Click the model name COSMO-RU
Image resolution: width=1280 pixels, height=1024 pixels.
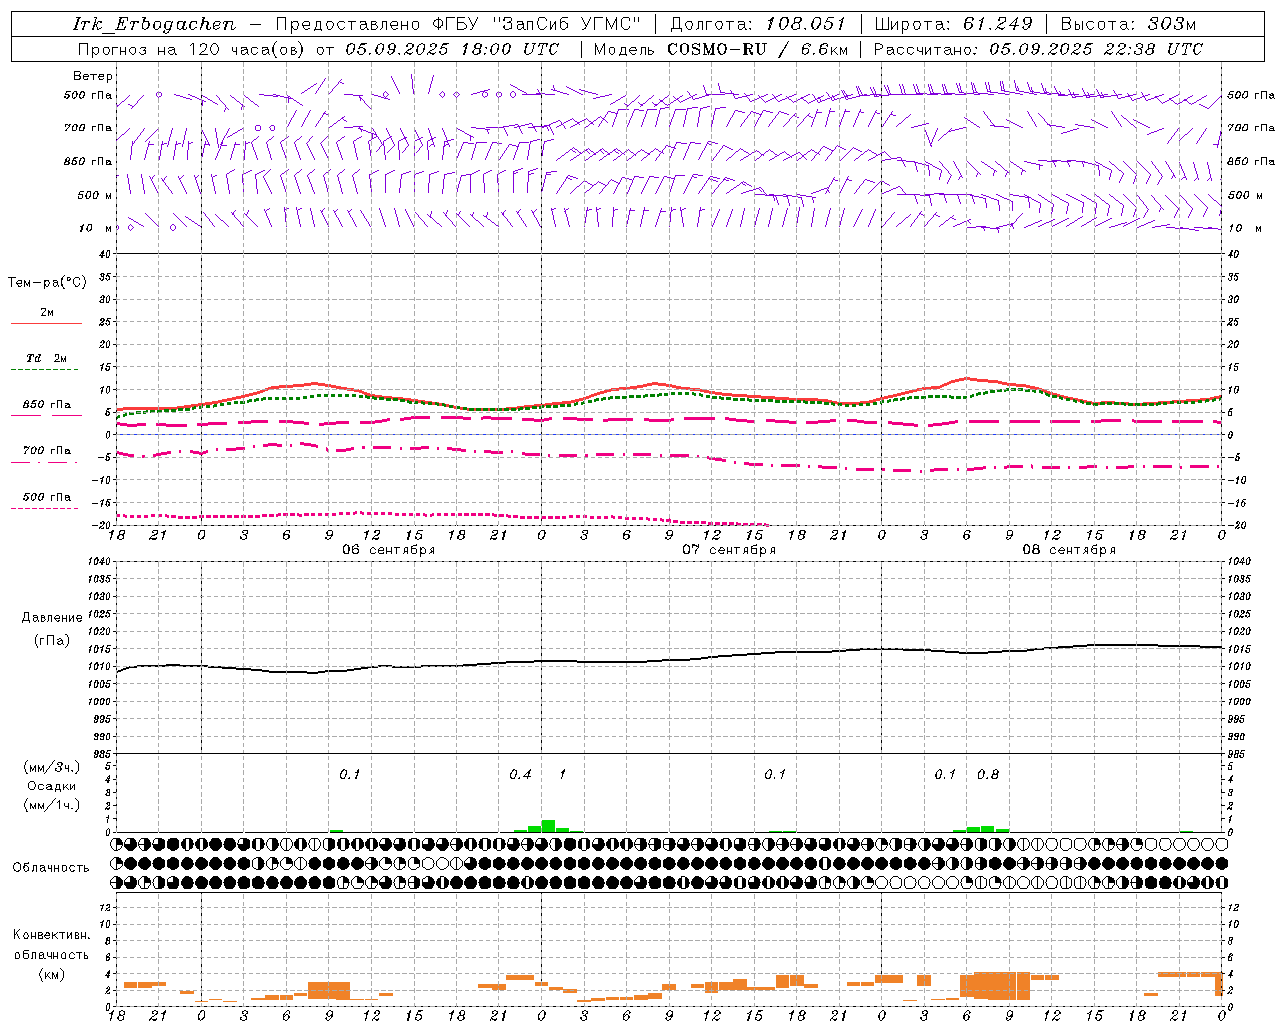716,49
